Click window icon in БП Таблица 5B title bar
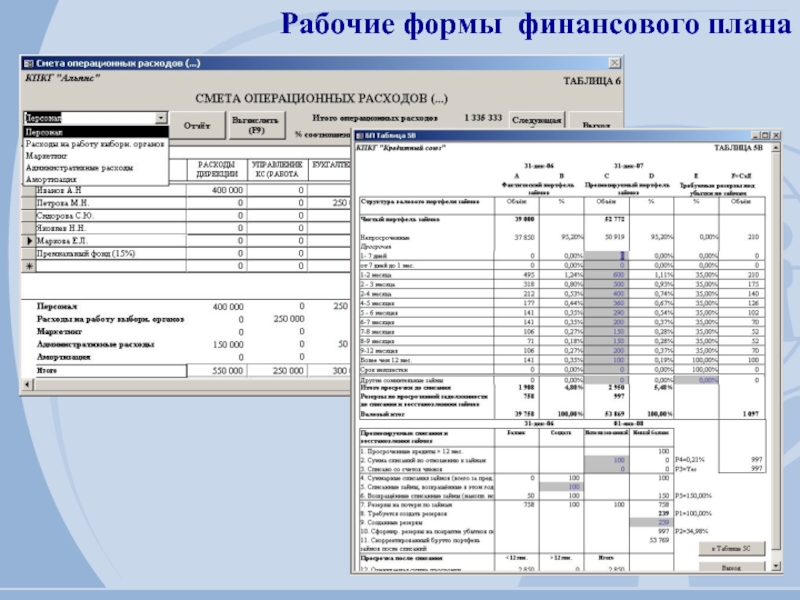Viewport: 800px width, 600px height. pyautogui.click(x=359, y=136)
